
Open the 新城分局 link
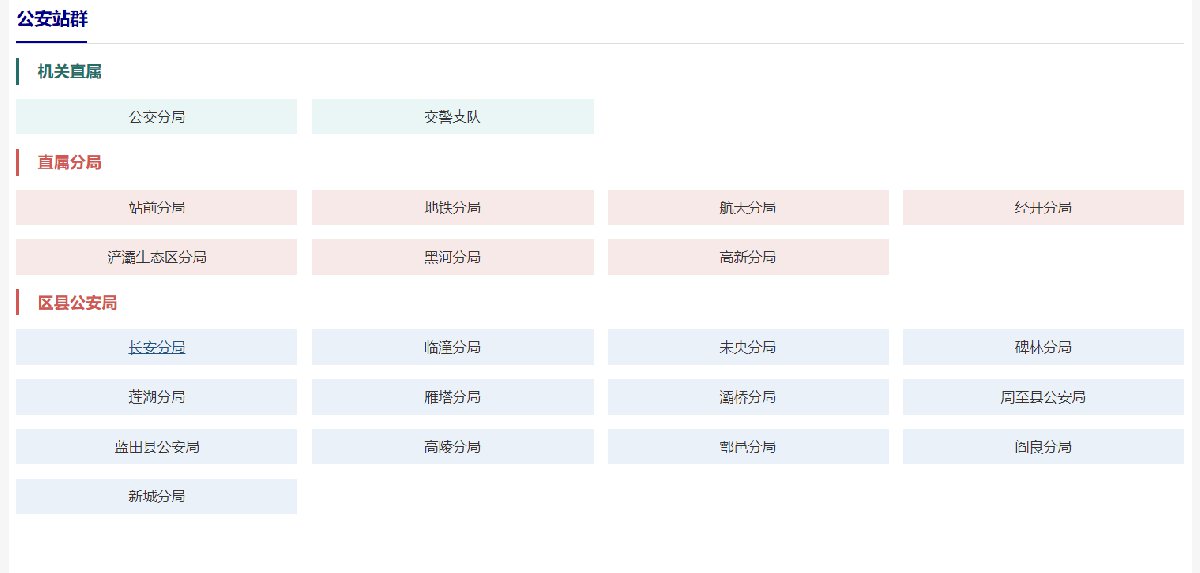tap(157, 496)
